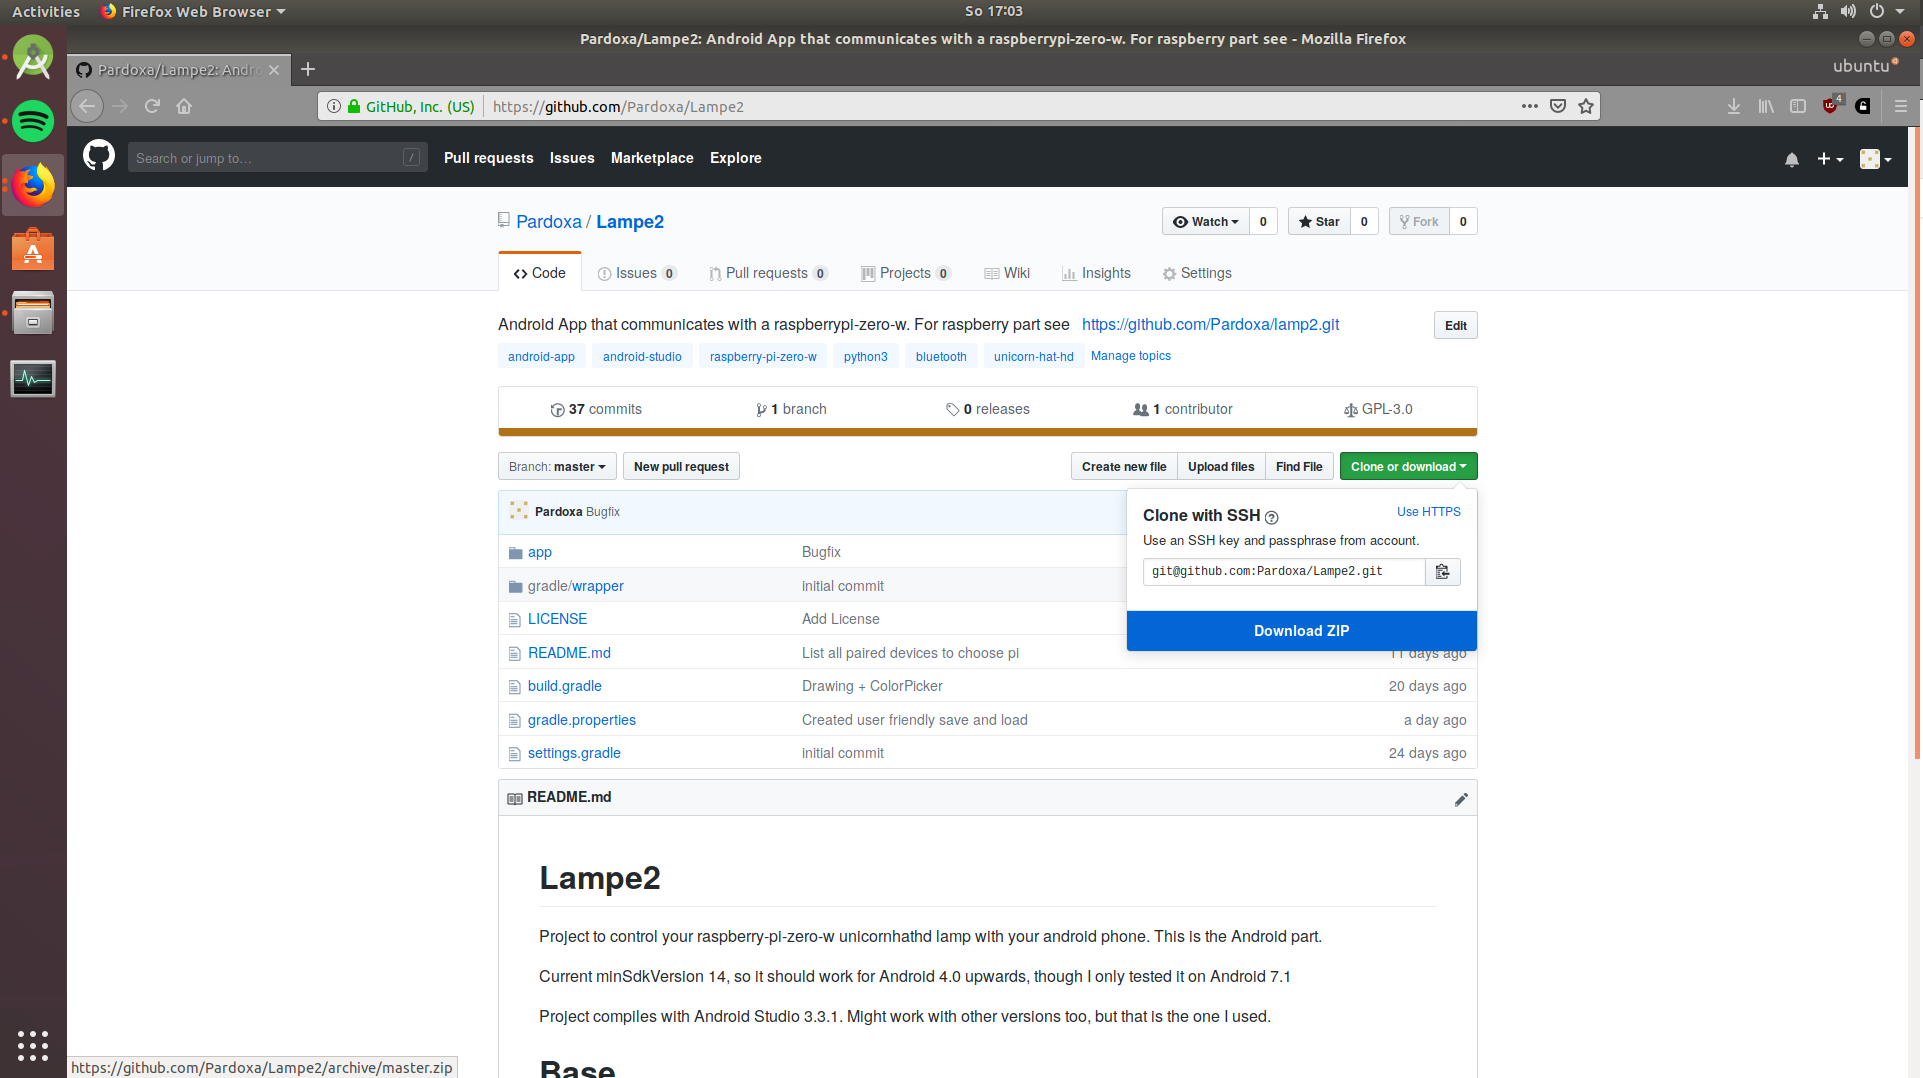This screenshot has width=1923, height=1078.
Task: Click Explore in the GitHub header
Action: (x=736, y=158)
